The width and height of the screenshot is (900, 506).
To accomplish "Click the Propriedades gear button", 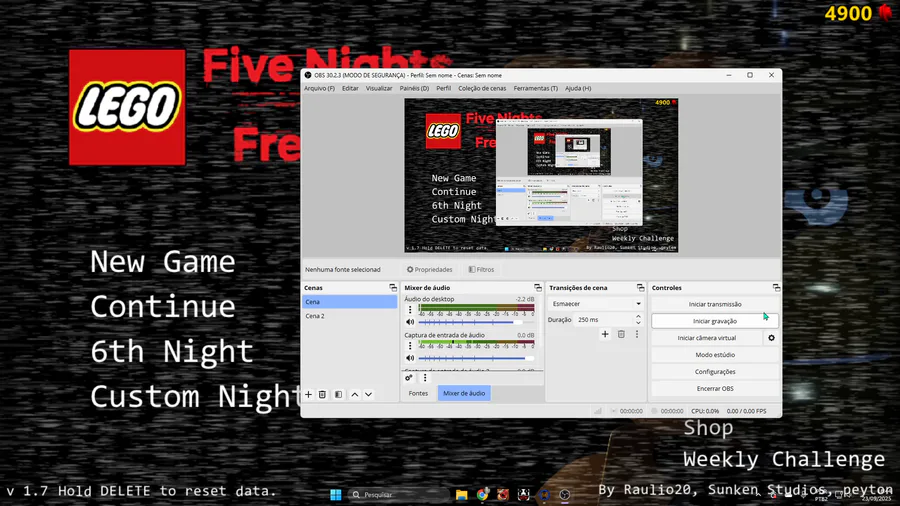I will [x=429, y=269].
